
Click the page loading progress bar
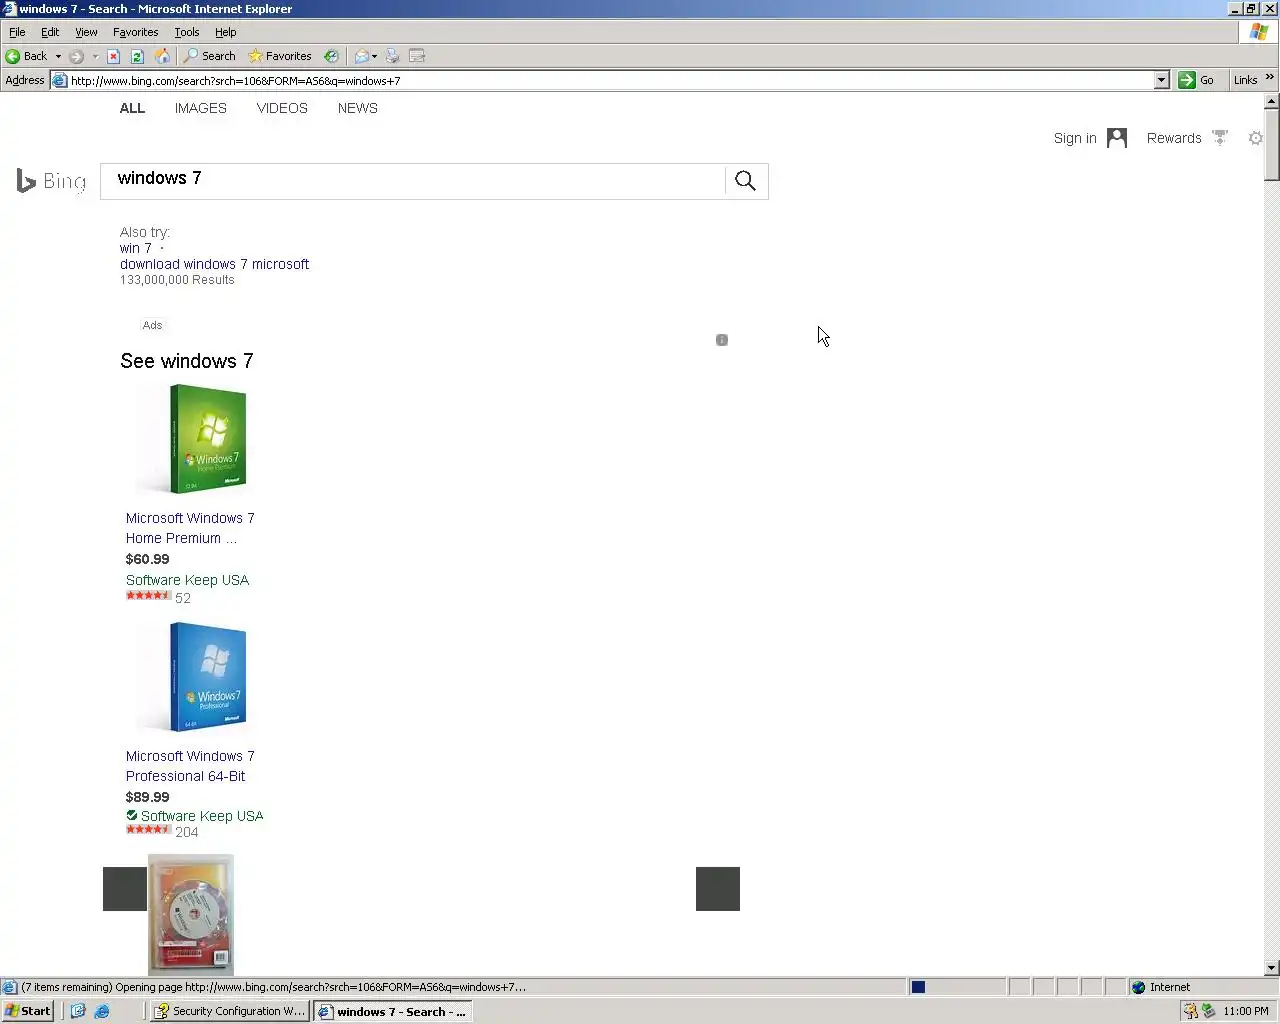click(x=956, y=987)
